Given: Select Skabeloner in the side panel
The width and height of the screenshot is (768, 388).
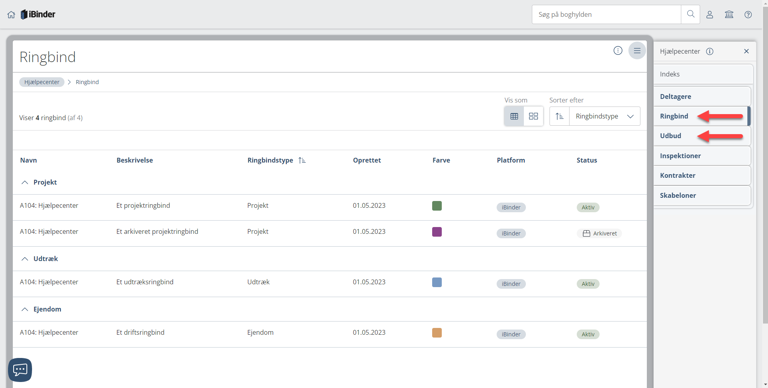Looking at the screenshot, I should [703, 195].
